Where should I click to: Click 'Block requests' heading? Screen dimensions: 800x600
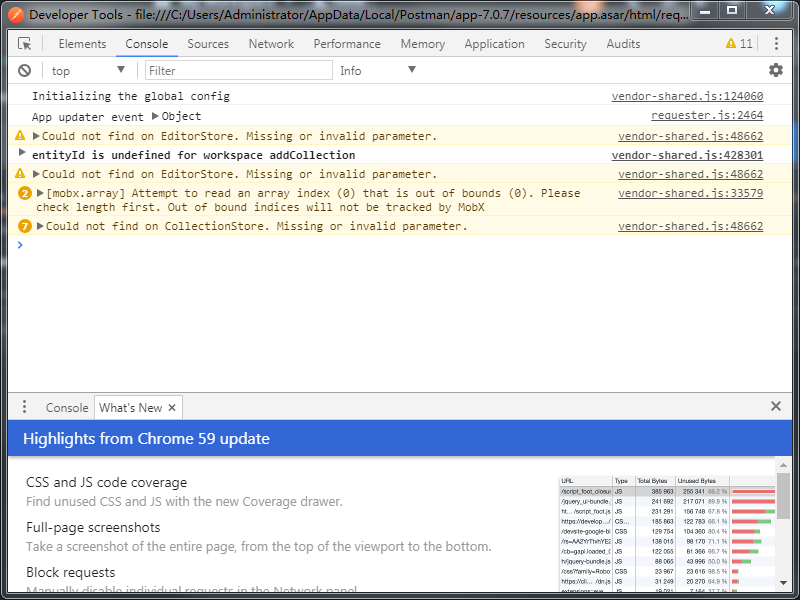point(70,572)
